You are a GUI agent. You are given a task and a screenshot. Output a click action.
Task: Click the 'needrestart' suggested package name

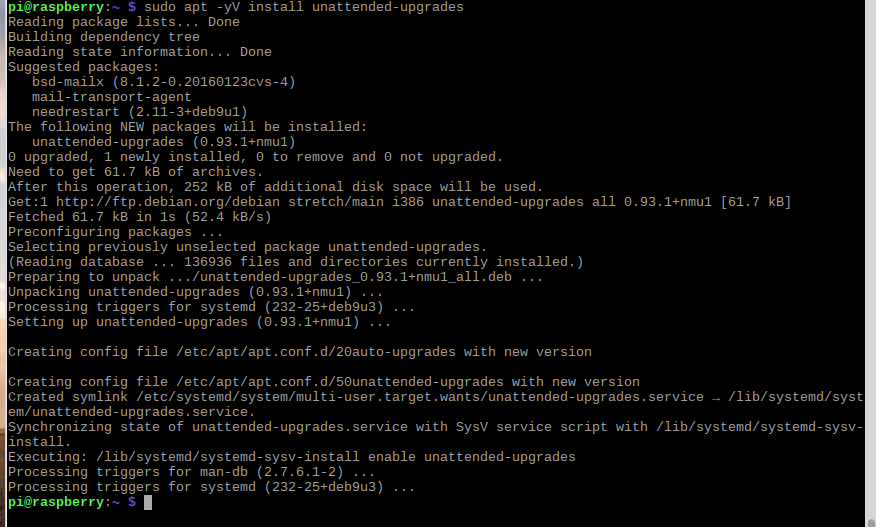click(75, 112)
